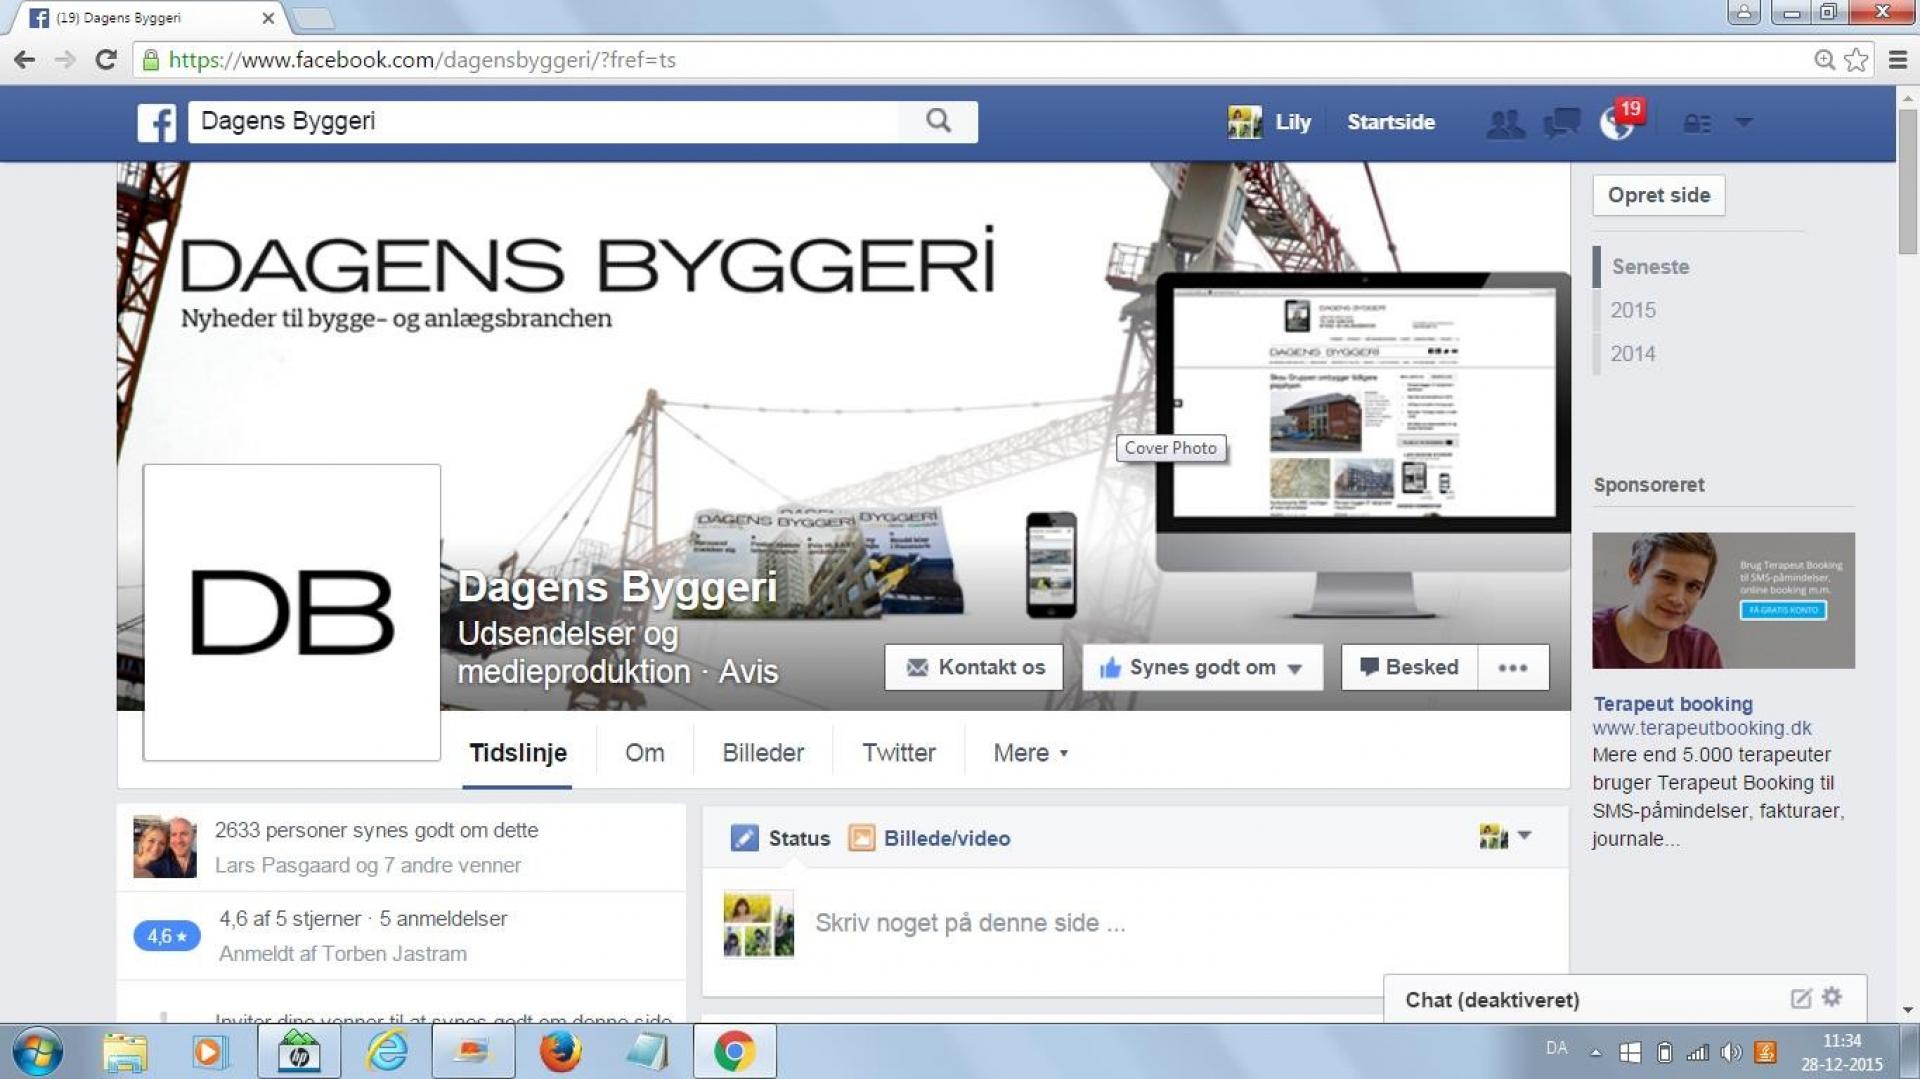Open friend requests icon
The width and height of the screenshot is (1920, 1079).
pyautogui.click(x=1504, y=123)
